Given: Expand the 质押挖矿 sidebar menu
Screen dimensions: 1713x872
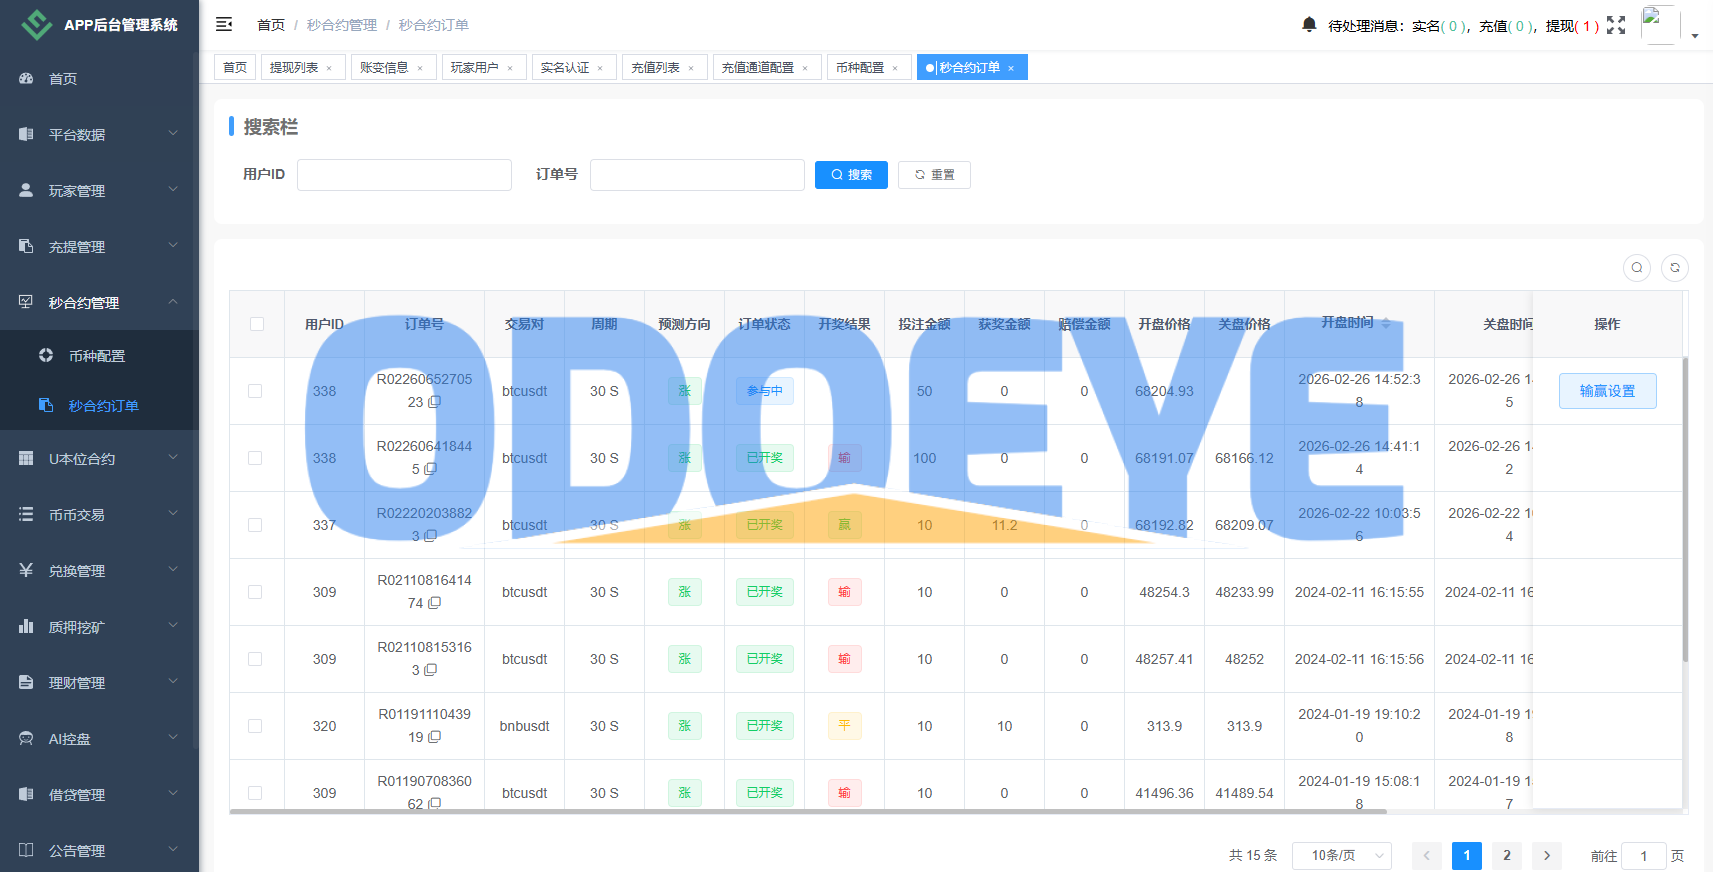Looking at the screenshot, I should click(99, 626).
